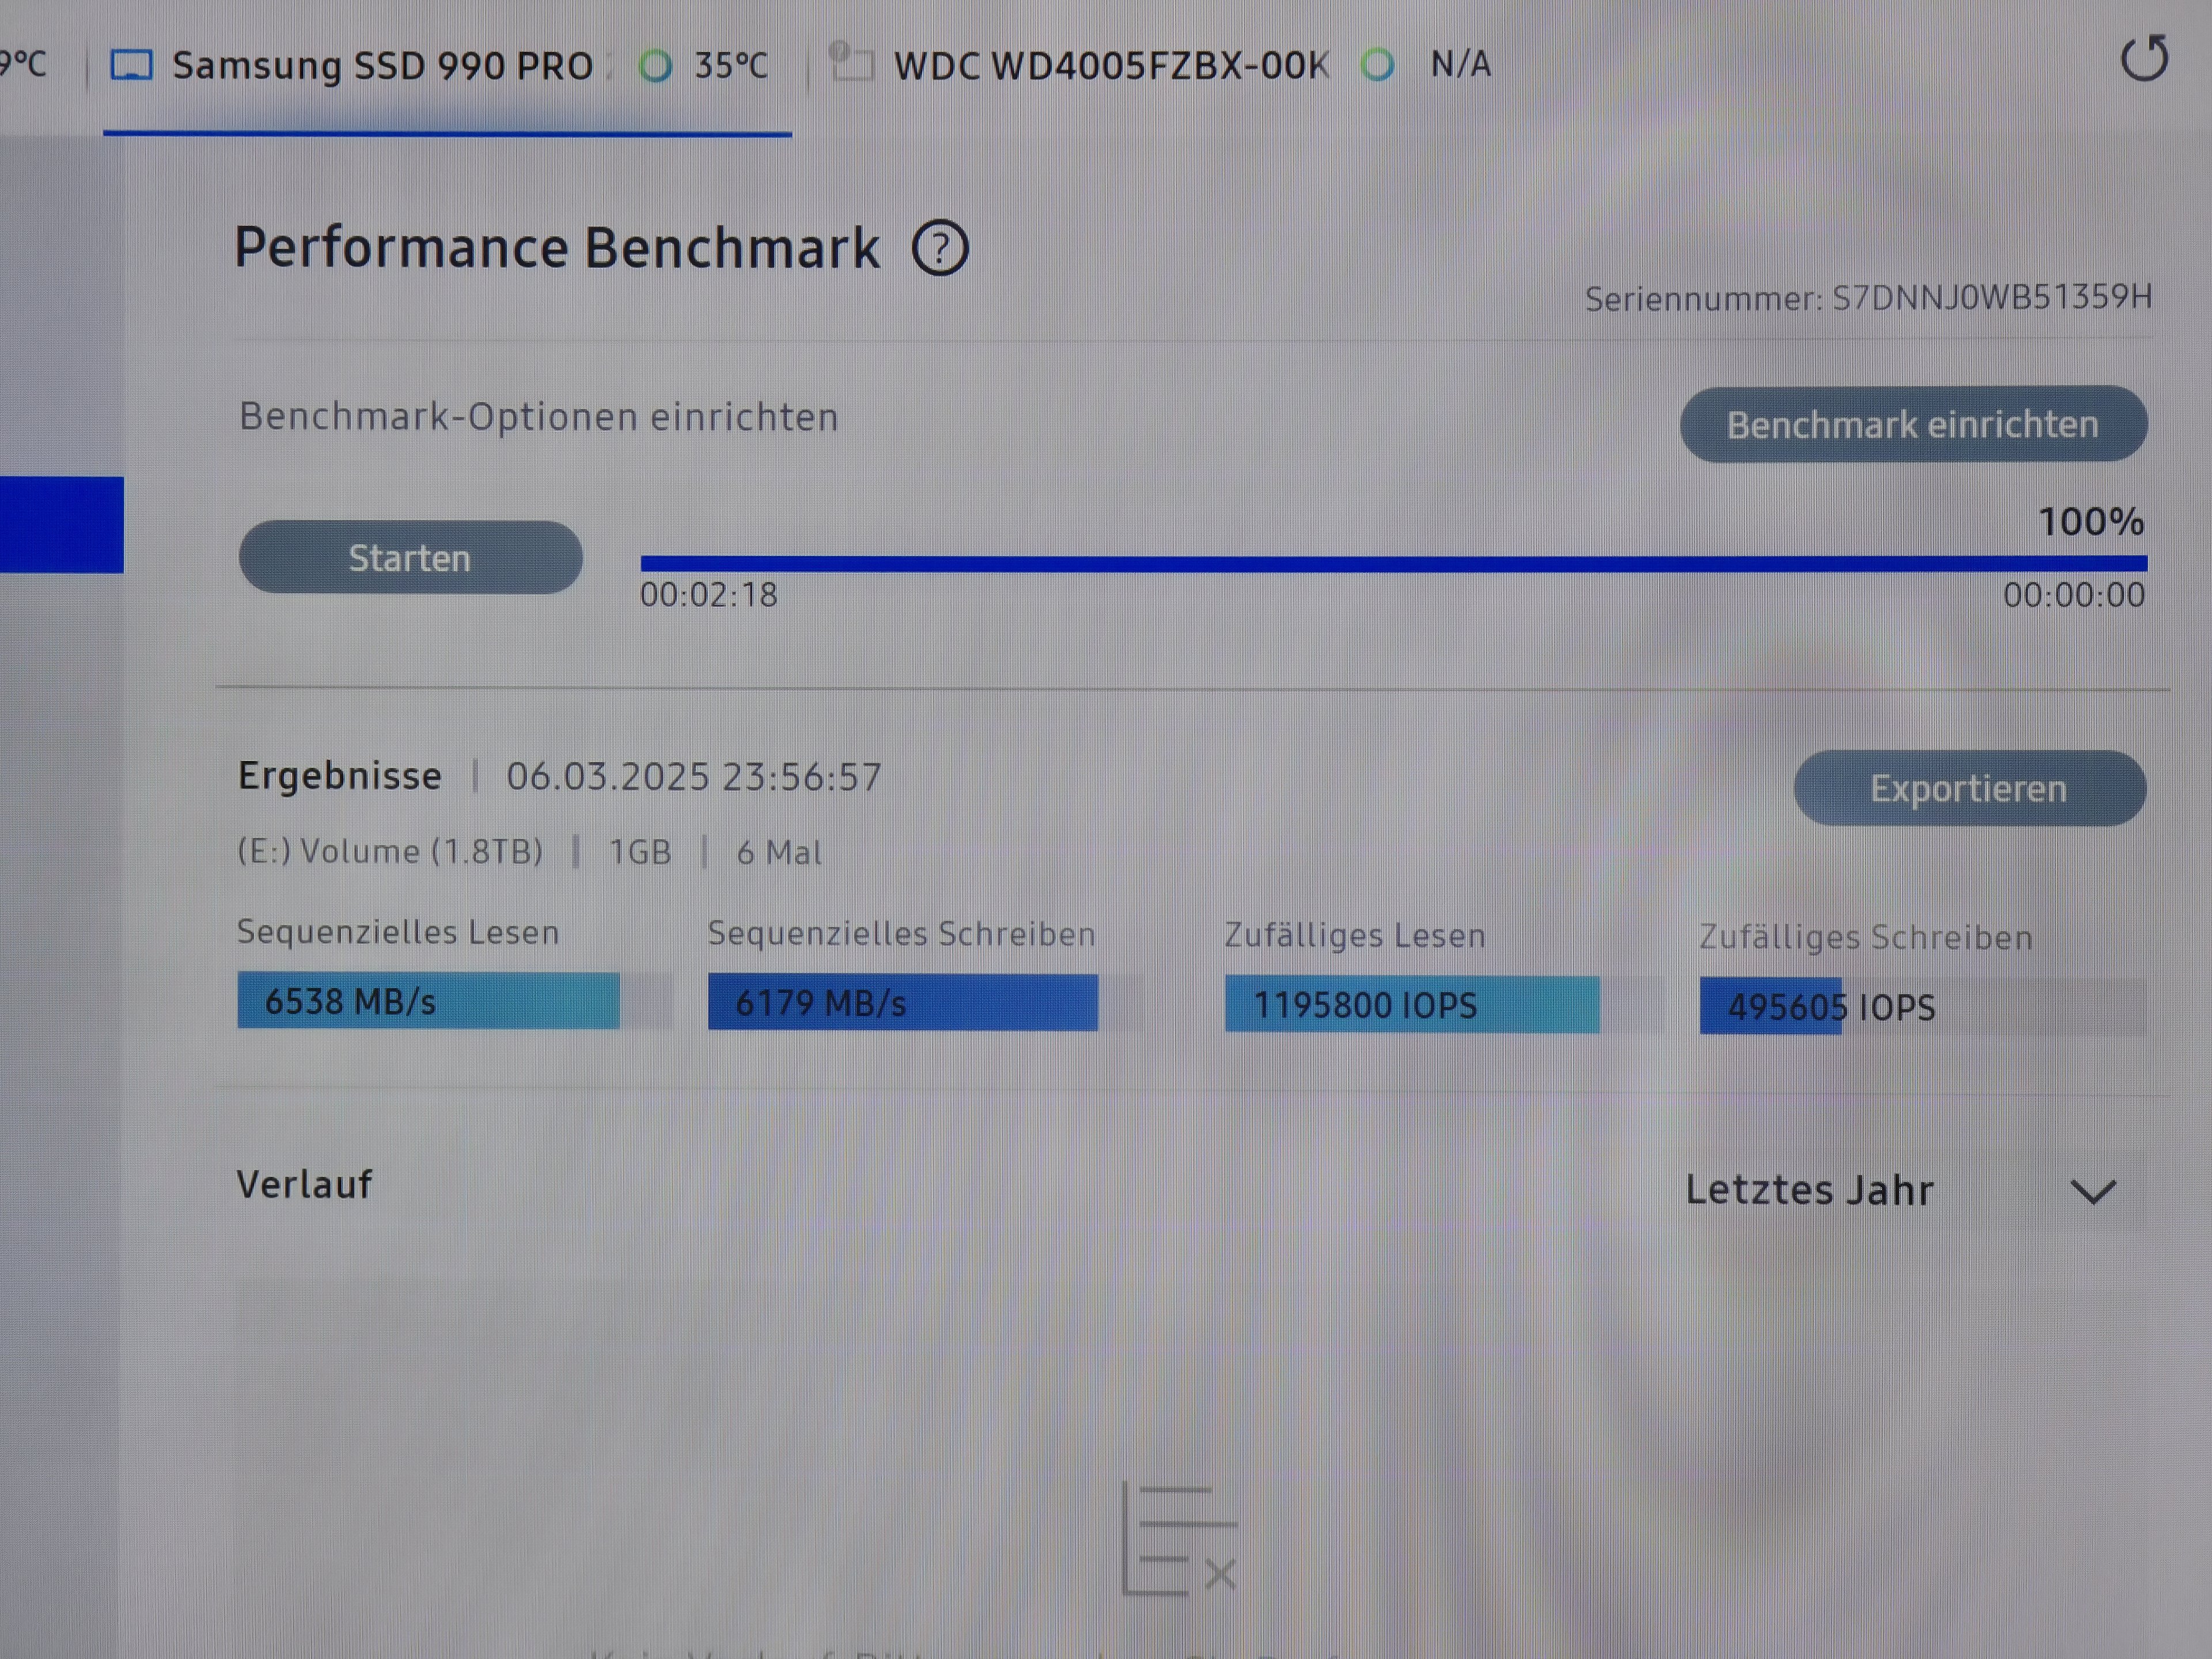Click the WDC drive icon in the tab bar
2212x1659 pixels.
click(851, 63)
